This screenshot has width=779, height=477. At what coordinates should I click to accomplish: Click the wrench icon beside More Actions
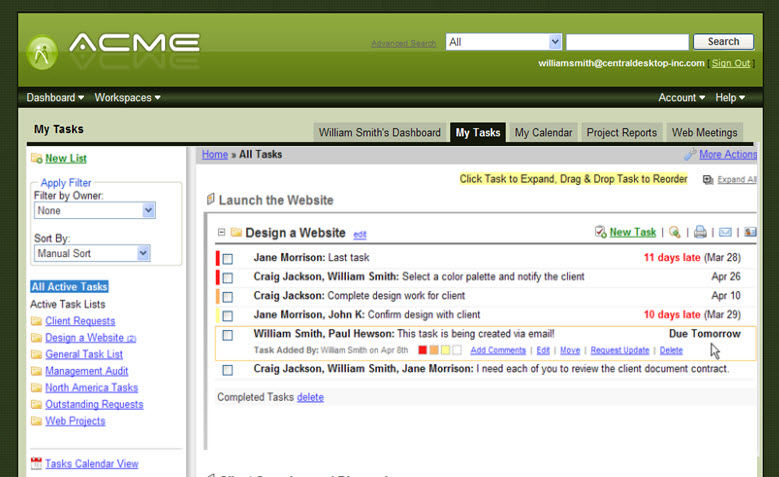(x=690, y=155)
